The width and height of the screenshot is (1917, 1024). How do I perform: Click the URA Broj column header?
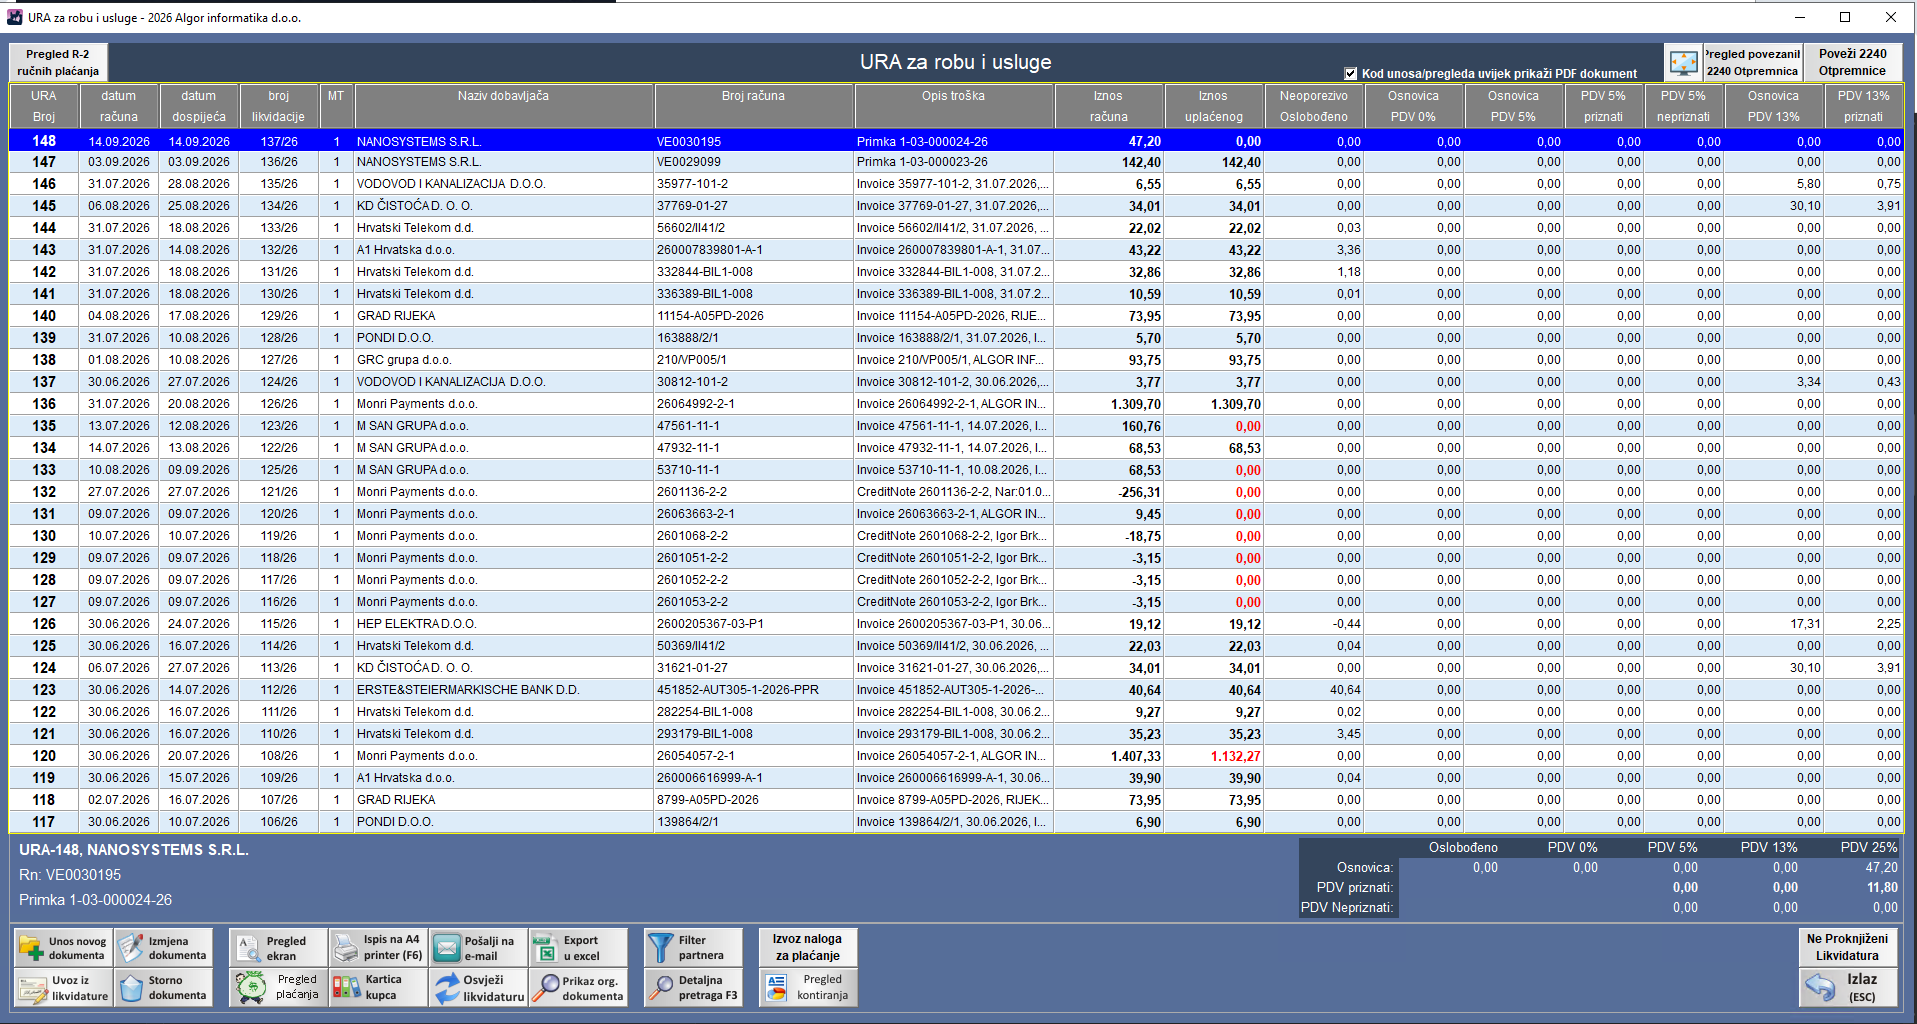(x=44, y=106)
